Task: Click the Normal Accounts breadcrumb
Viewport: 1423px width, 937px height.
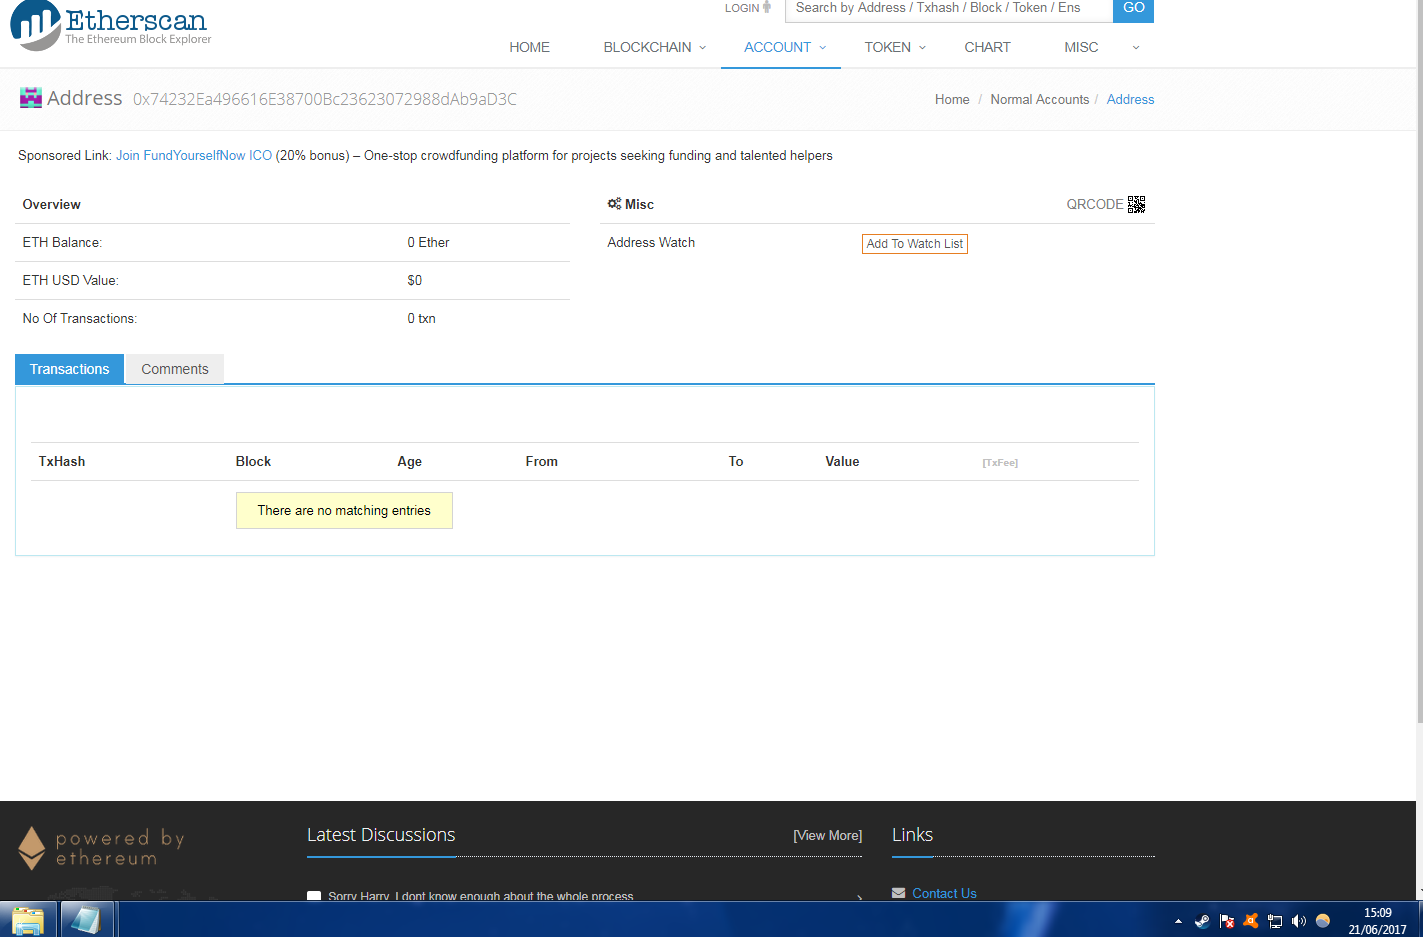Action: [1039, 99]
